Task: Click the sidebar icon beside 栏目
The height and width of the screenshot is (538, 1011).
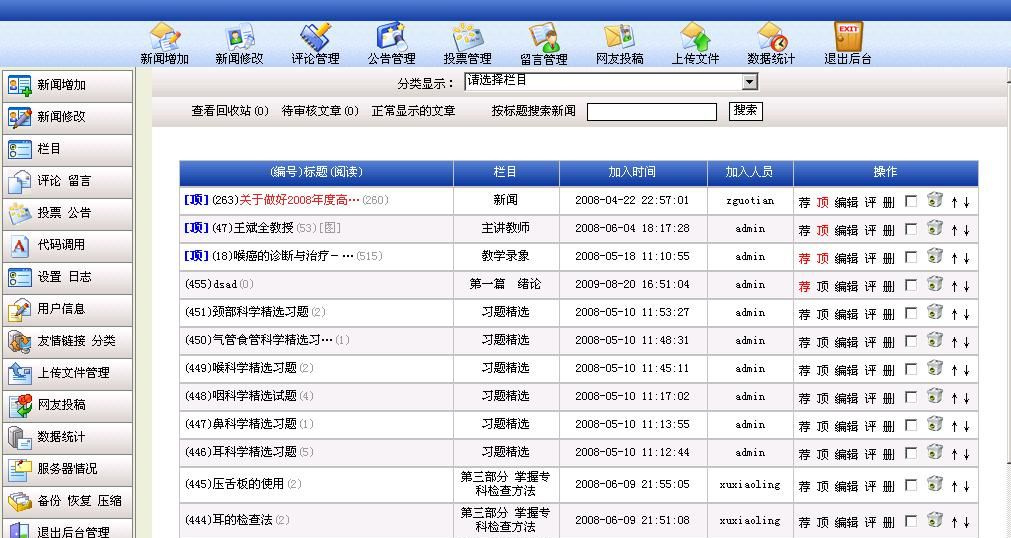Action: pyautogui.click(x=19, y=150)
